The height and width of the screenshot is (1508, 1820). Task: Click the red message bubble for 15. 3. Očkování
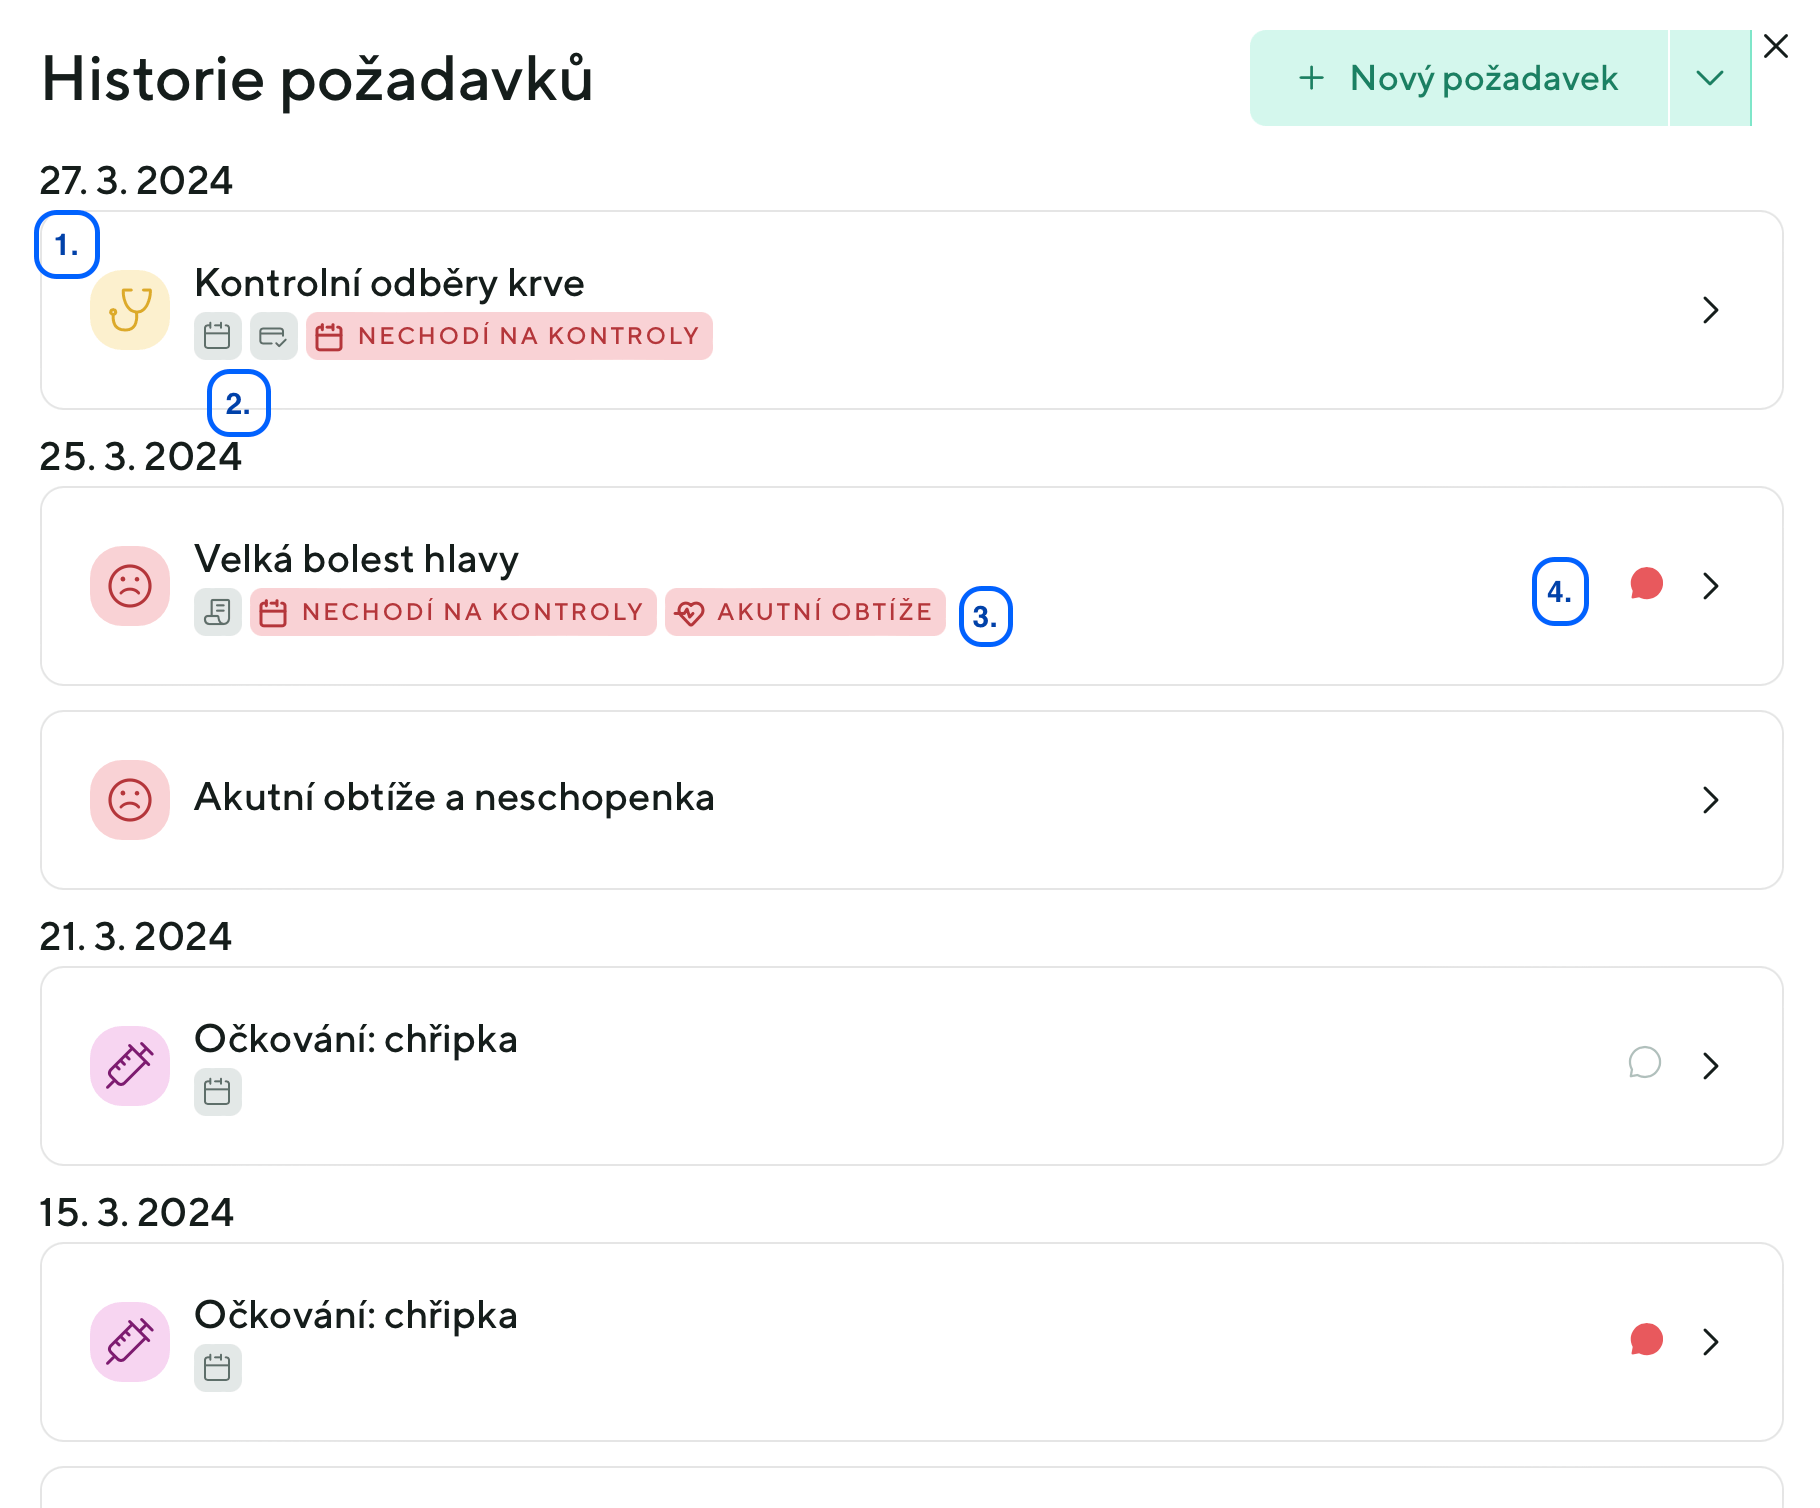point(1646,1340)
